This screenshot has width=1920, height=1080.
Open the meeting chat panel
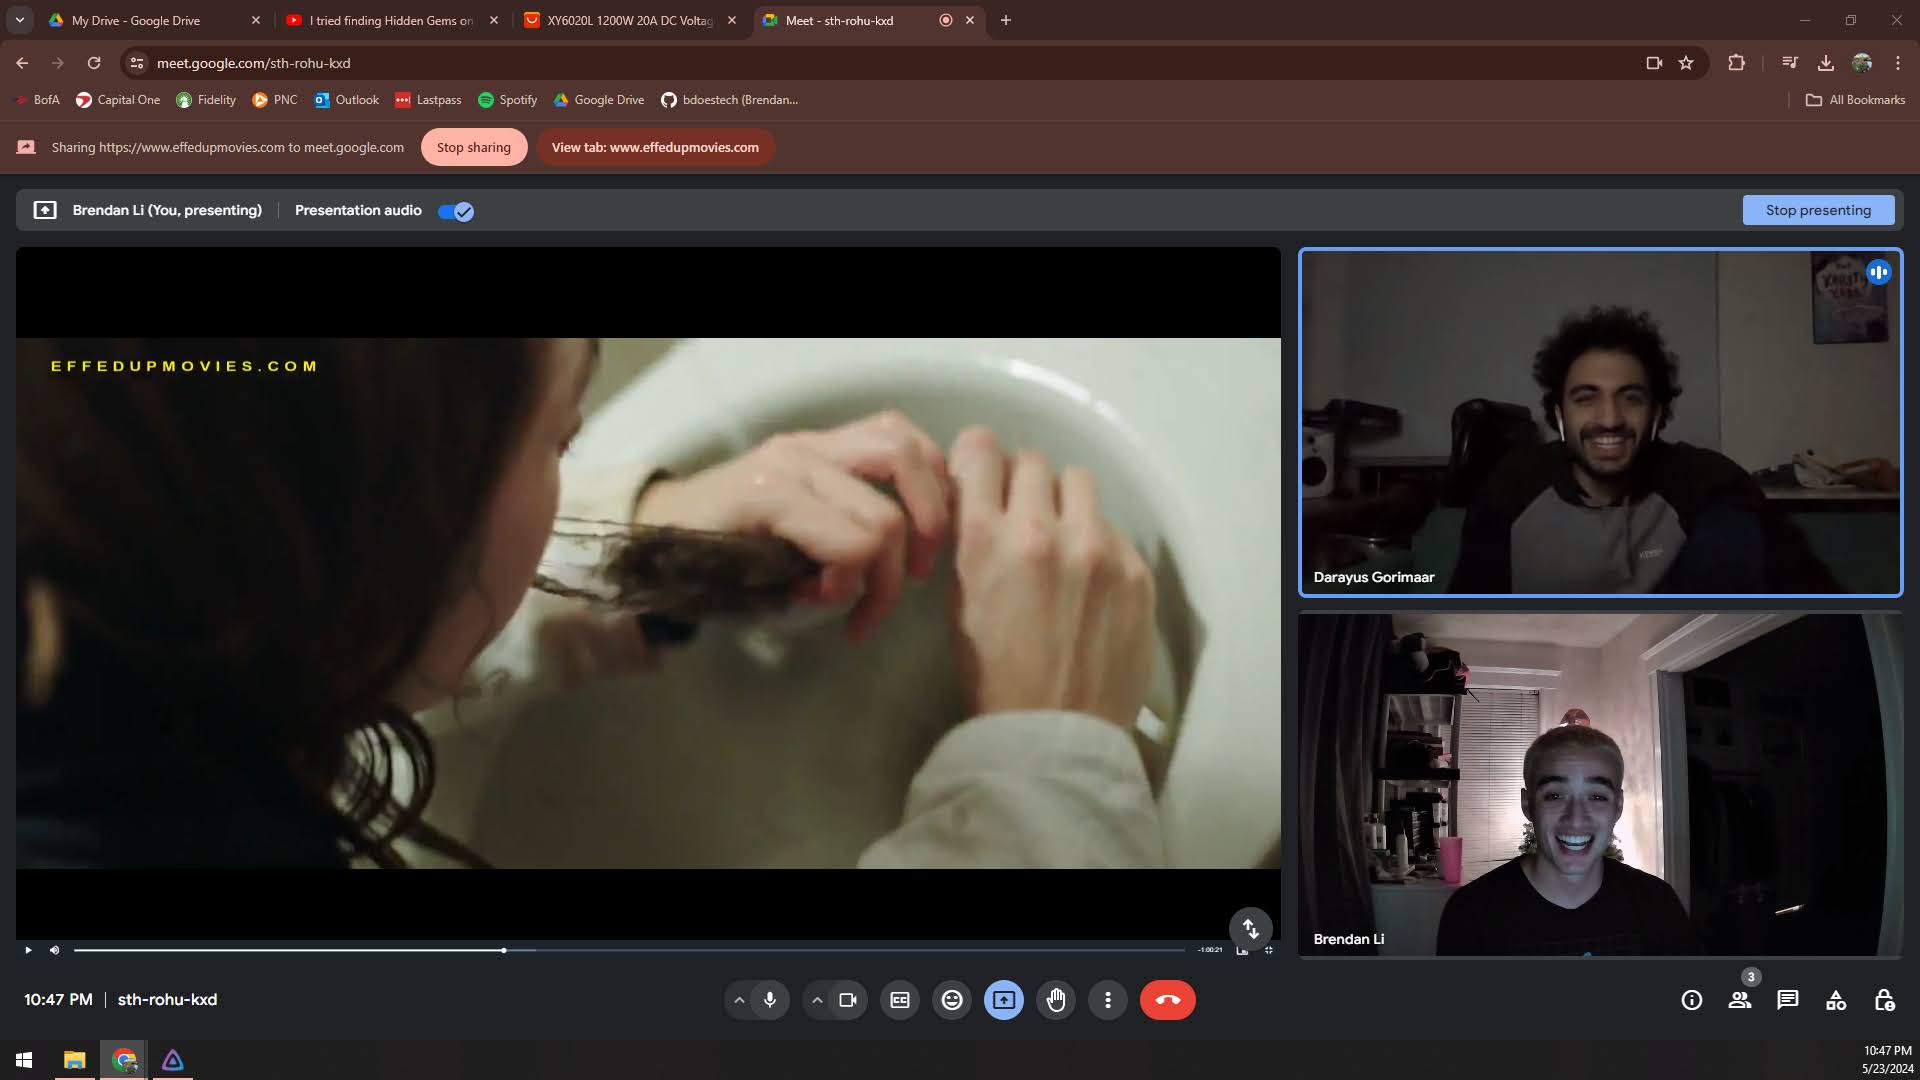click(x=1787, y=1000)
